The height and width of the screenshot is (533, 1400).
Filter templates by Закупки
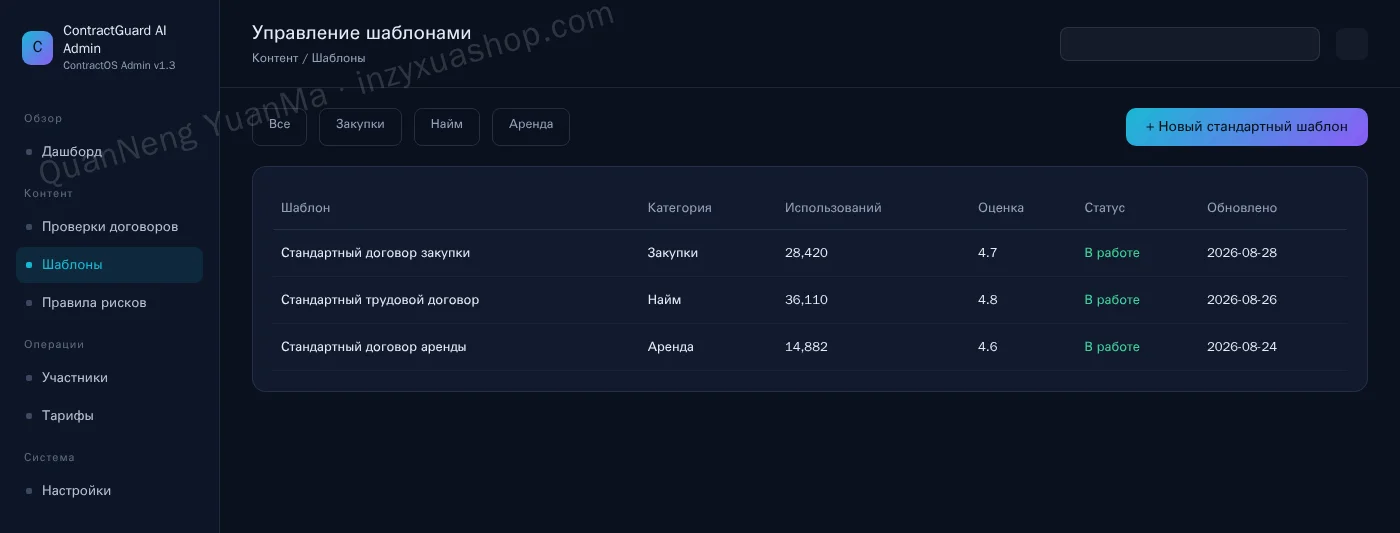coord(360,127)
